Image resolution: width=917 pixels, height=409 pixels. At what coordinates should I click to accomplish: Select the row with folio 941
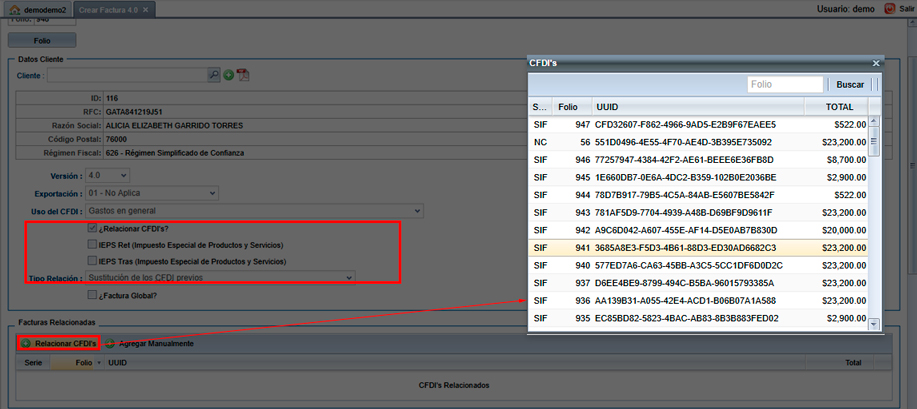[x=700, y=248]
